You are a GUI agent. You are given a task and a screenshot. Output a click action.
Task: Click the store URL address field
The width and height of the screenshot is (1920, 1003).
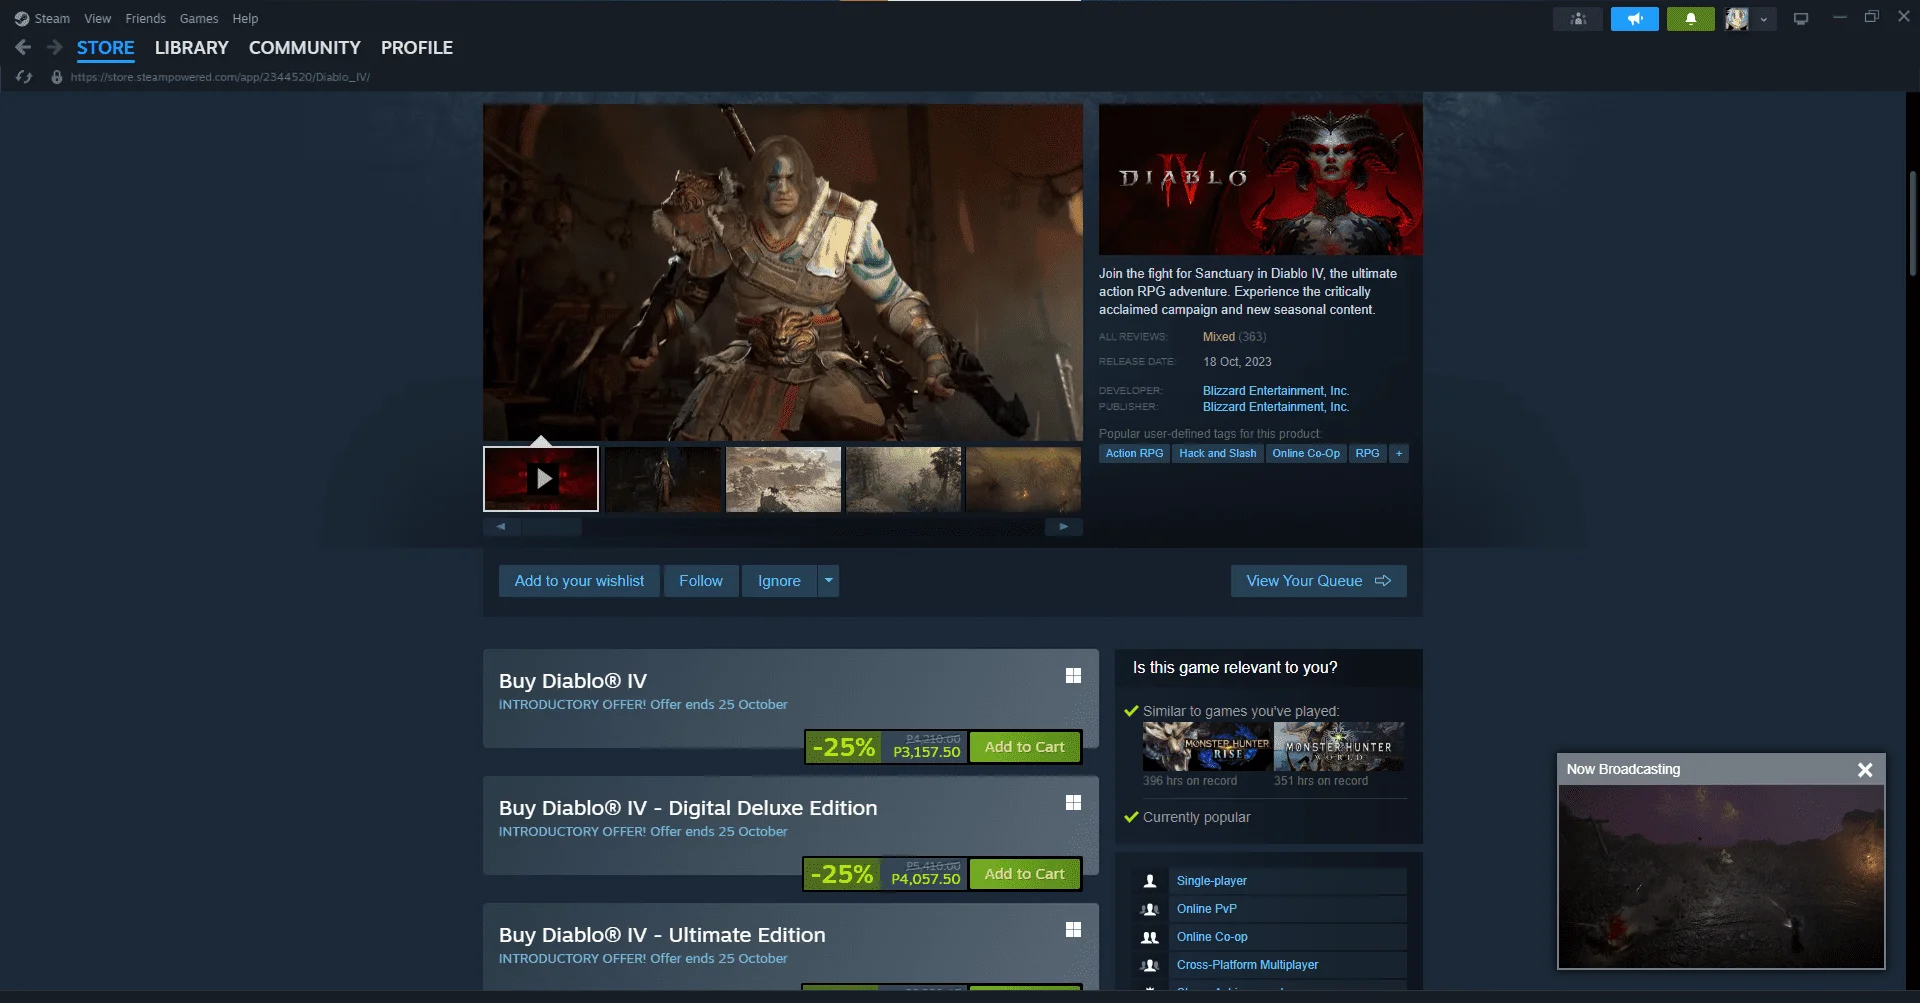pos(220,77)
